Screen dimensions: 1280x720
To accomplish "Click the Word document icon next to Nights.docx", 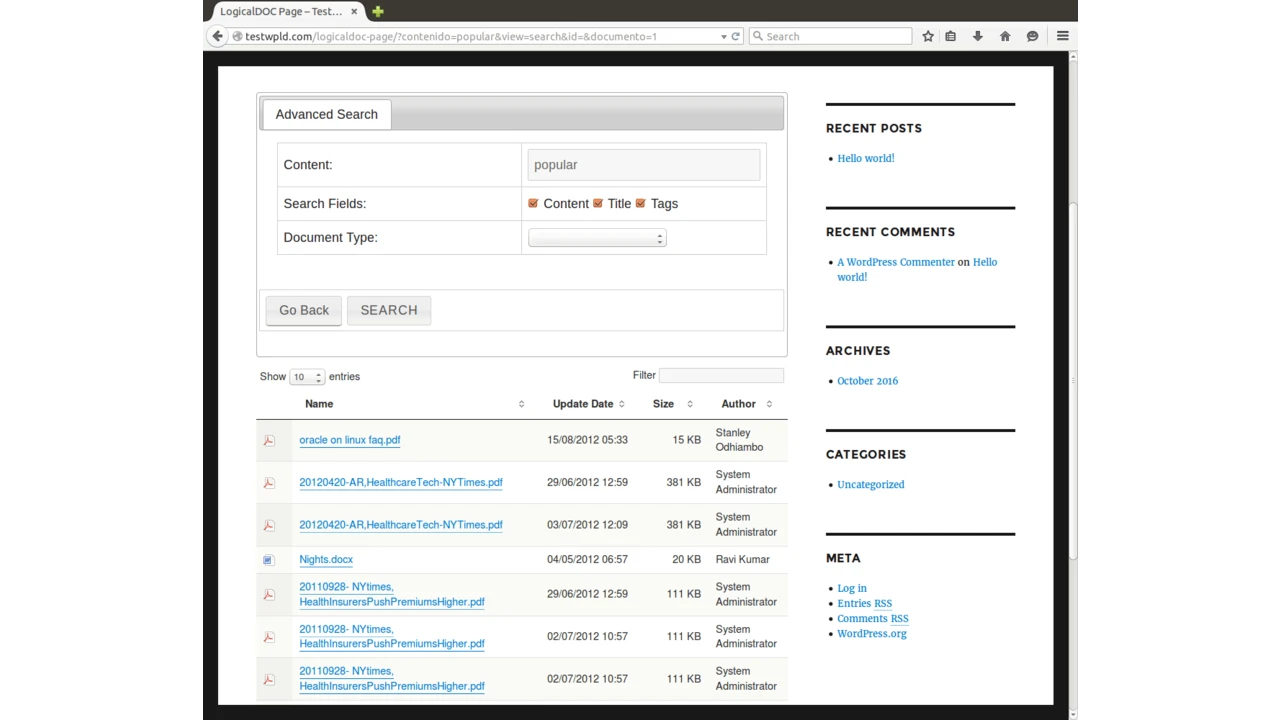I will [267, 559].
